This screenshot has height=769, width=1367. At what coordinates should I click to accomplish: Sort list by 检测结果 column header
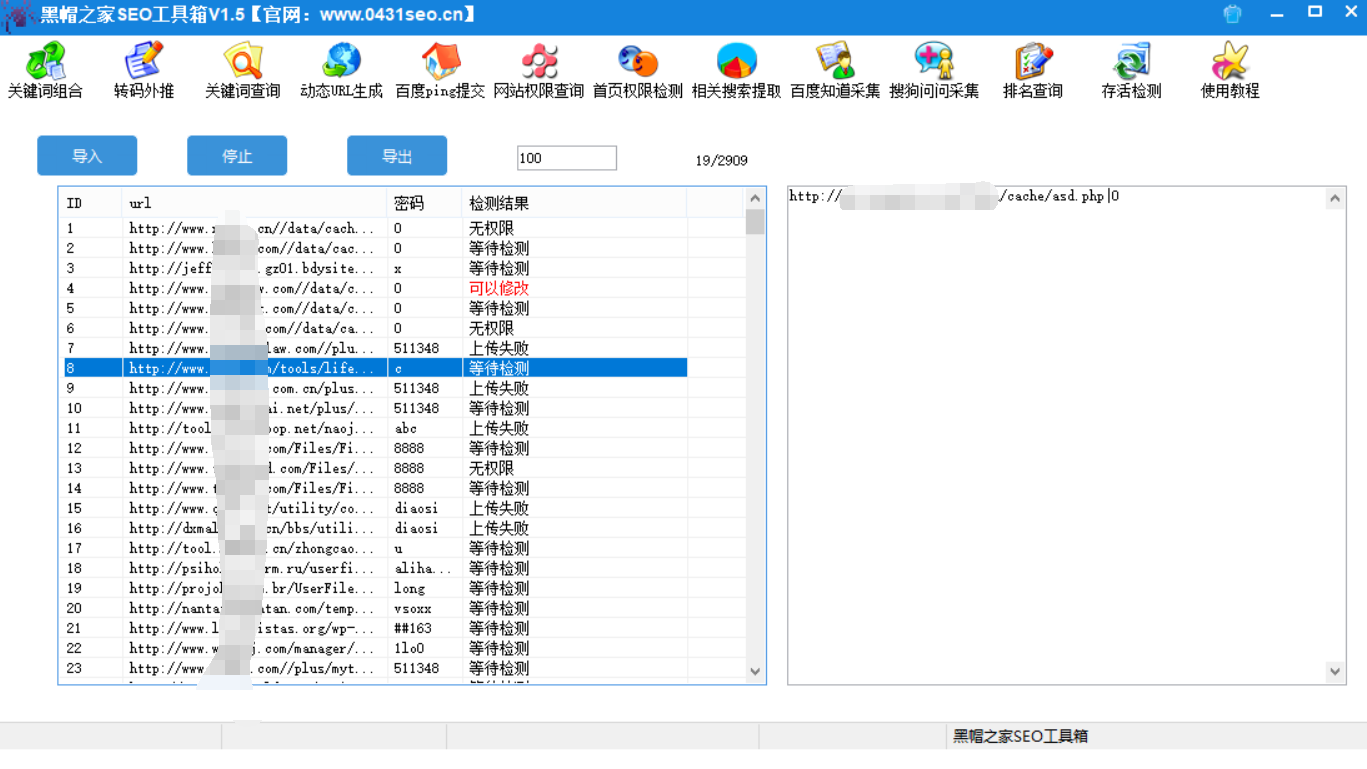(574, 203)
